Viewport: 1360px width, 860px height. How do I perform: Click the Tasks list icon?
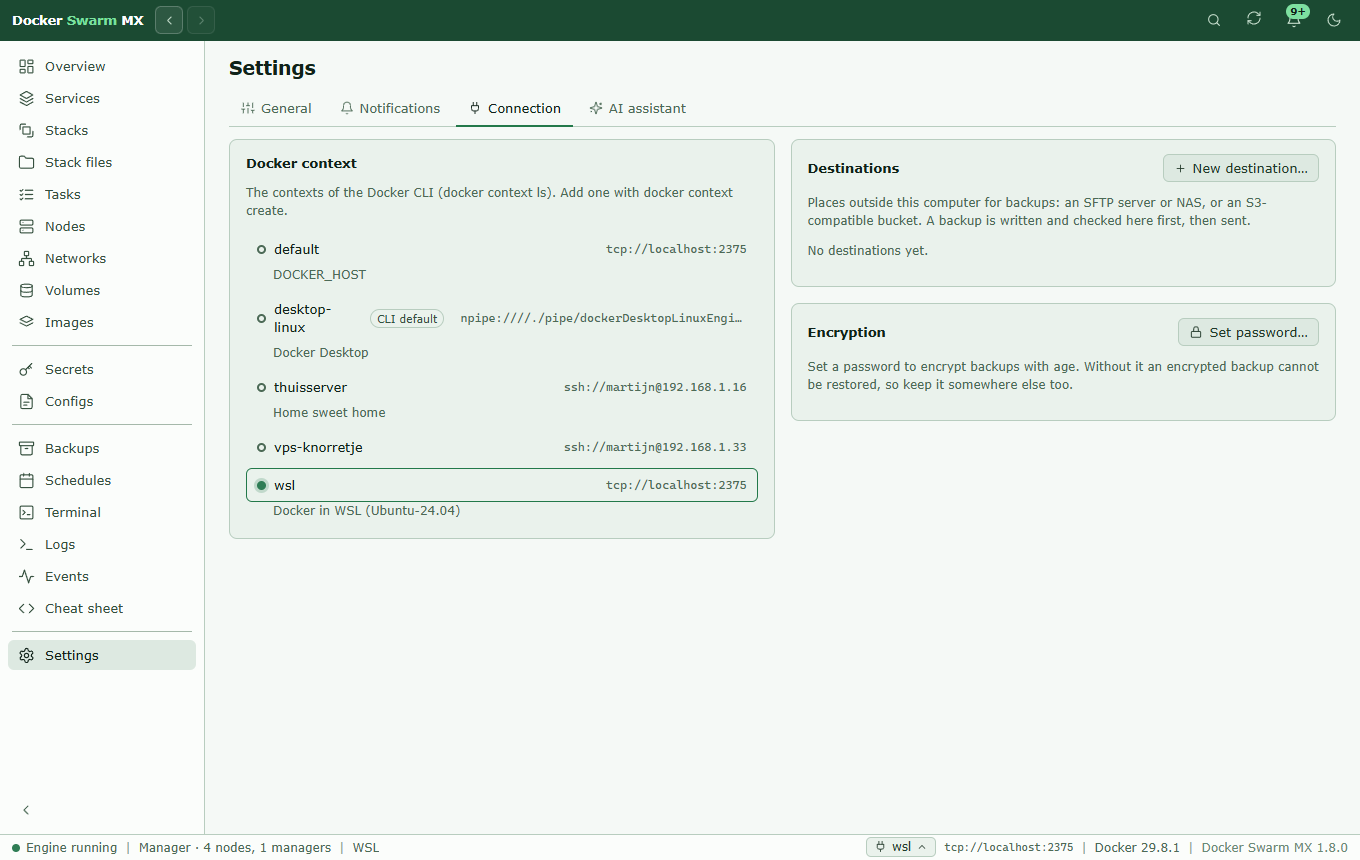(x=27, y=194)
